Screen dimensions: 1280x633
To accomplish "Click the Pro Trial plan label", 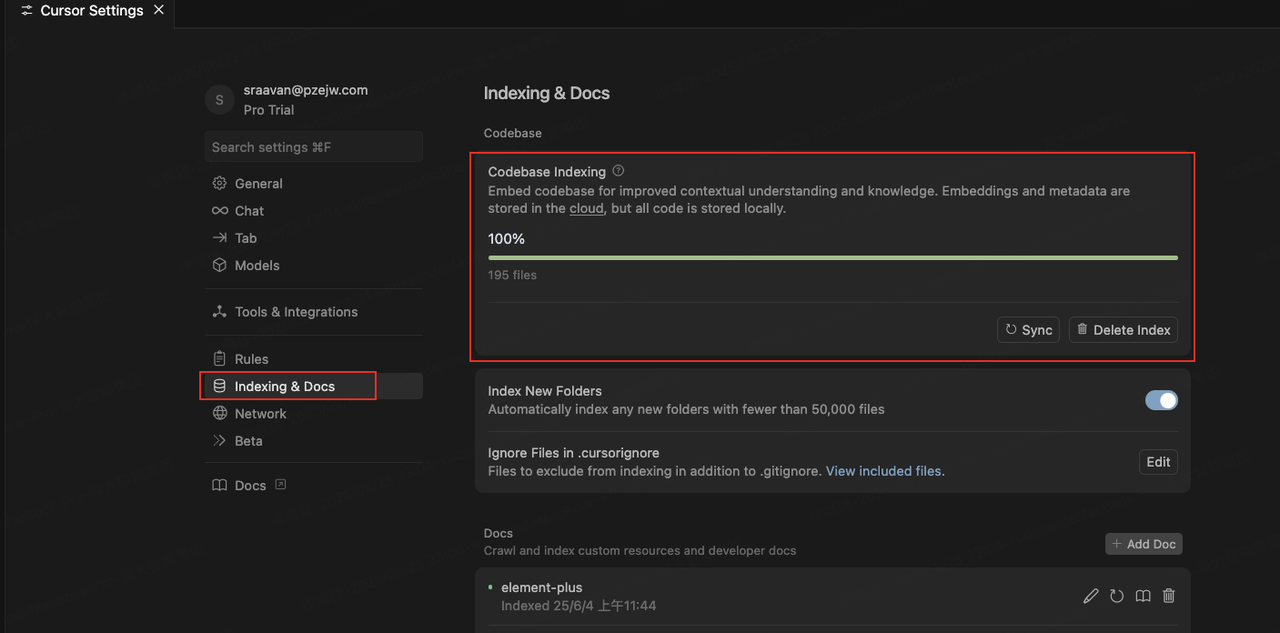I will pos(268,110).
